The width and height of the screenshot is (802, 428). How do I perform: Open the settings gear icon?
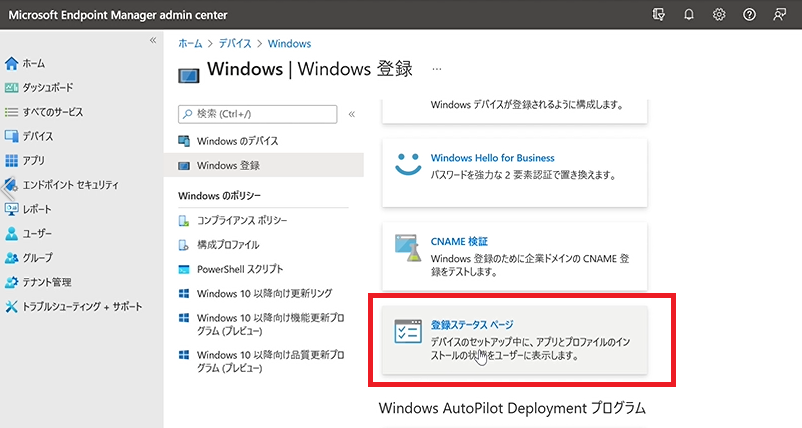(719, 15)
